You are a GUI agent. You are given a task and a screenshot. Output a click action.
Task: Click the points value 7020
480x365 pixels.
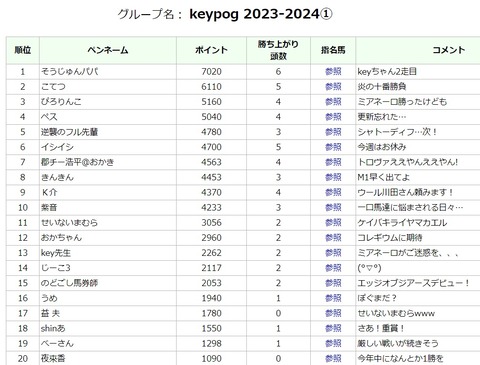[211, 71]
